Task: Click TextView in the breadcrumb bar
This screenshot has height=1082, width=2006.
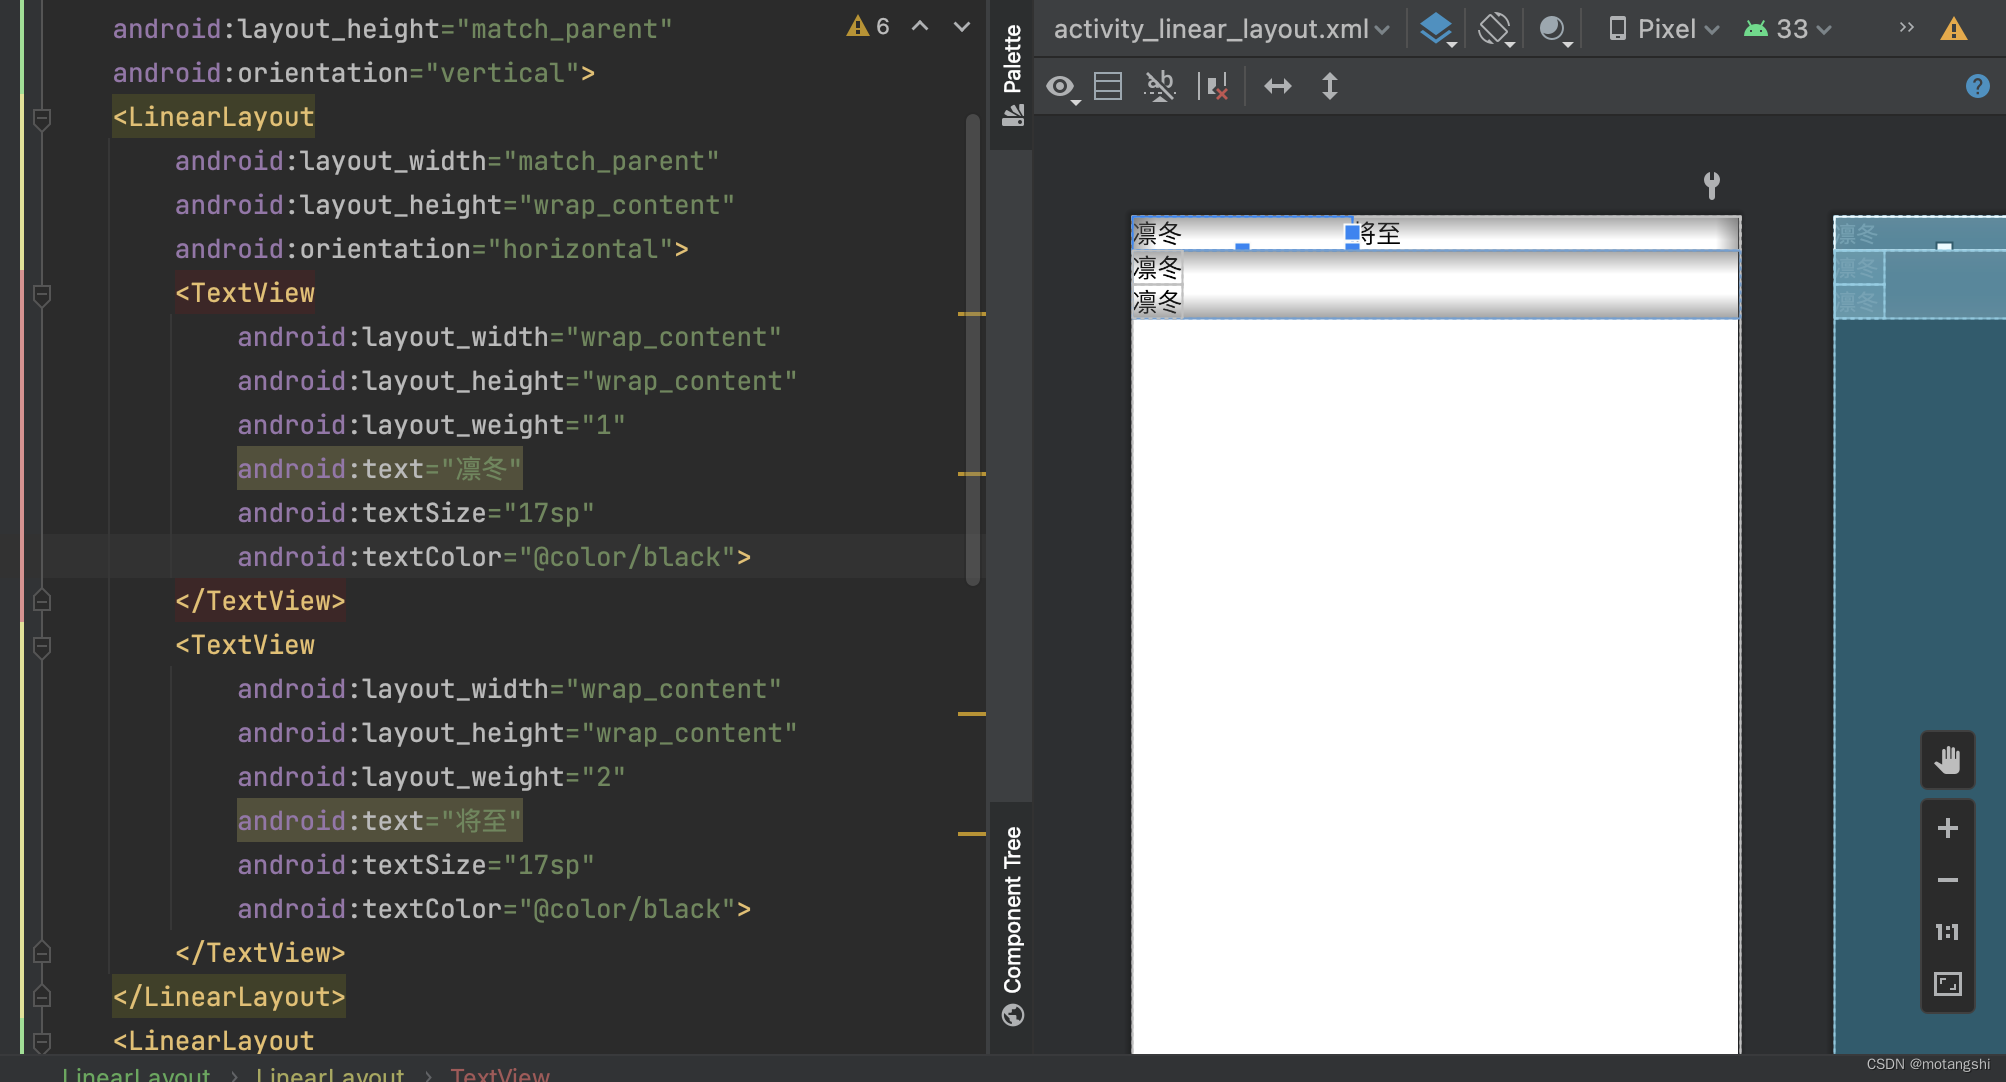Action: click(500, 1074)
